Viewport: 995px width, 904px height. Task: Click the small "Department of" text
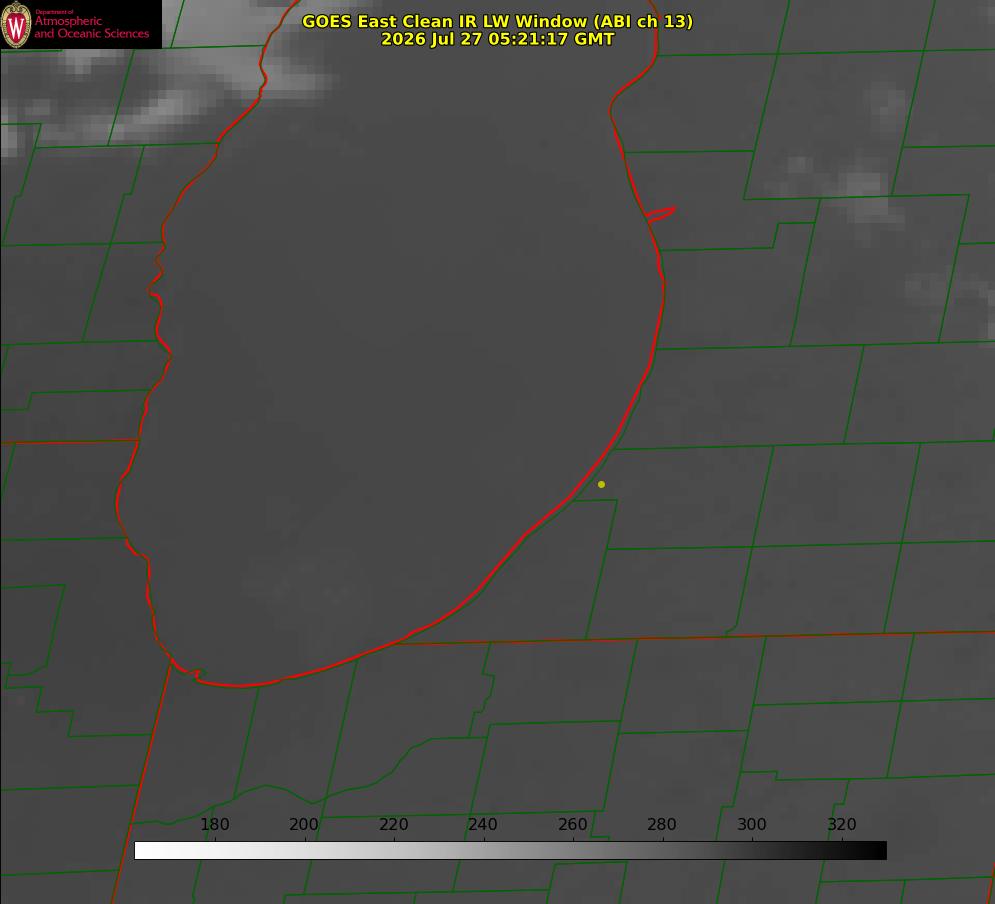point(55,12)
